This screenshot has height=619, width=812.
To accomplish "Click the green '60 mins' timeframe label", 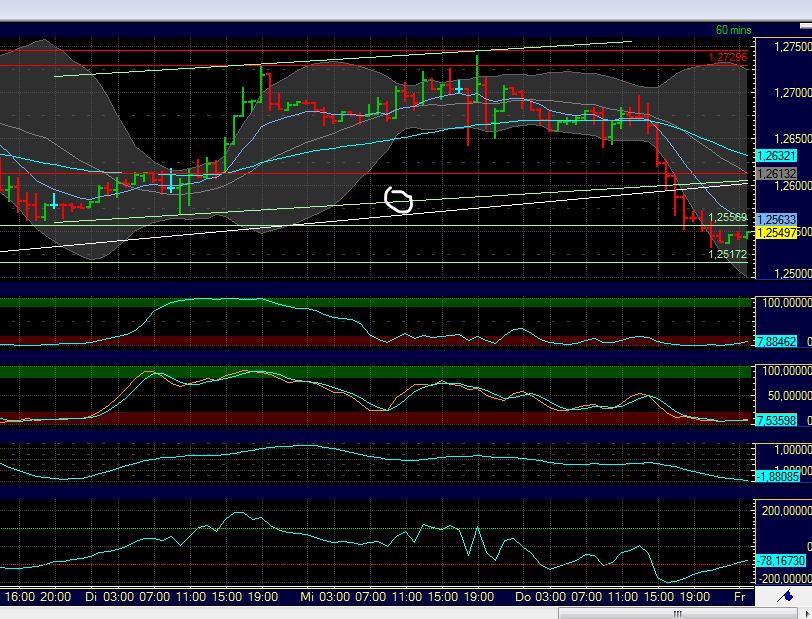I will click(x=733, y=30).
